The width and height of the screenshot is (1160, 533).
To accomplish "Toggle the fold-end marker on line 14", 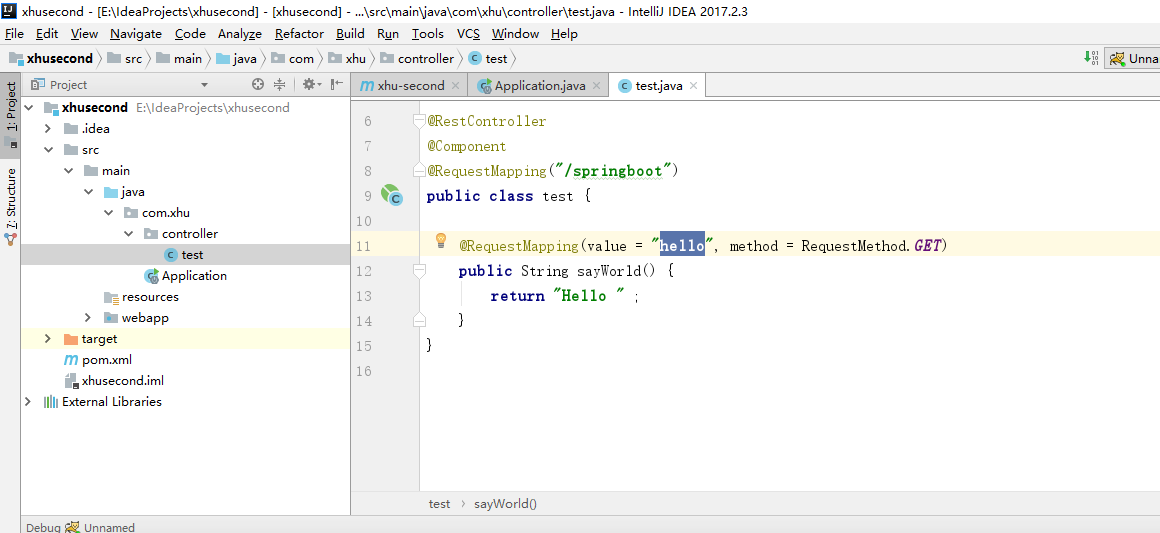I will coord(419,321).
